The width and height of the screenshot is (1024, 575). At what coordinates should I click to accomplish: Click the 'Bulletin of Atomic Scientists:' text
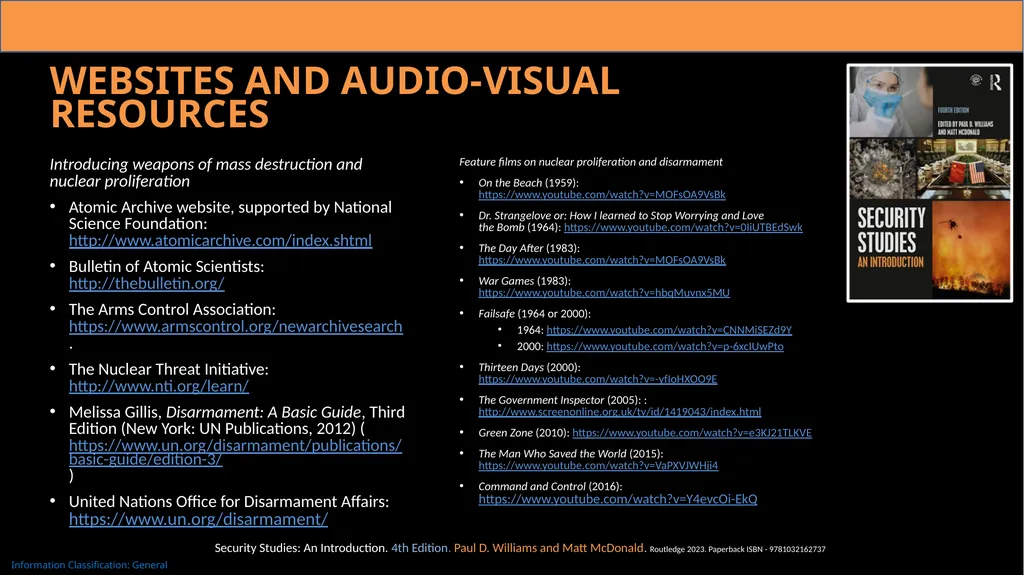pos(167,267)
